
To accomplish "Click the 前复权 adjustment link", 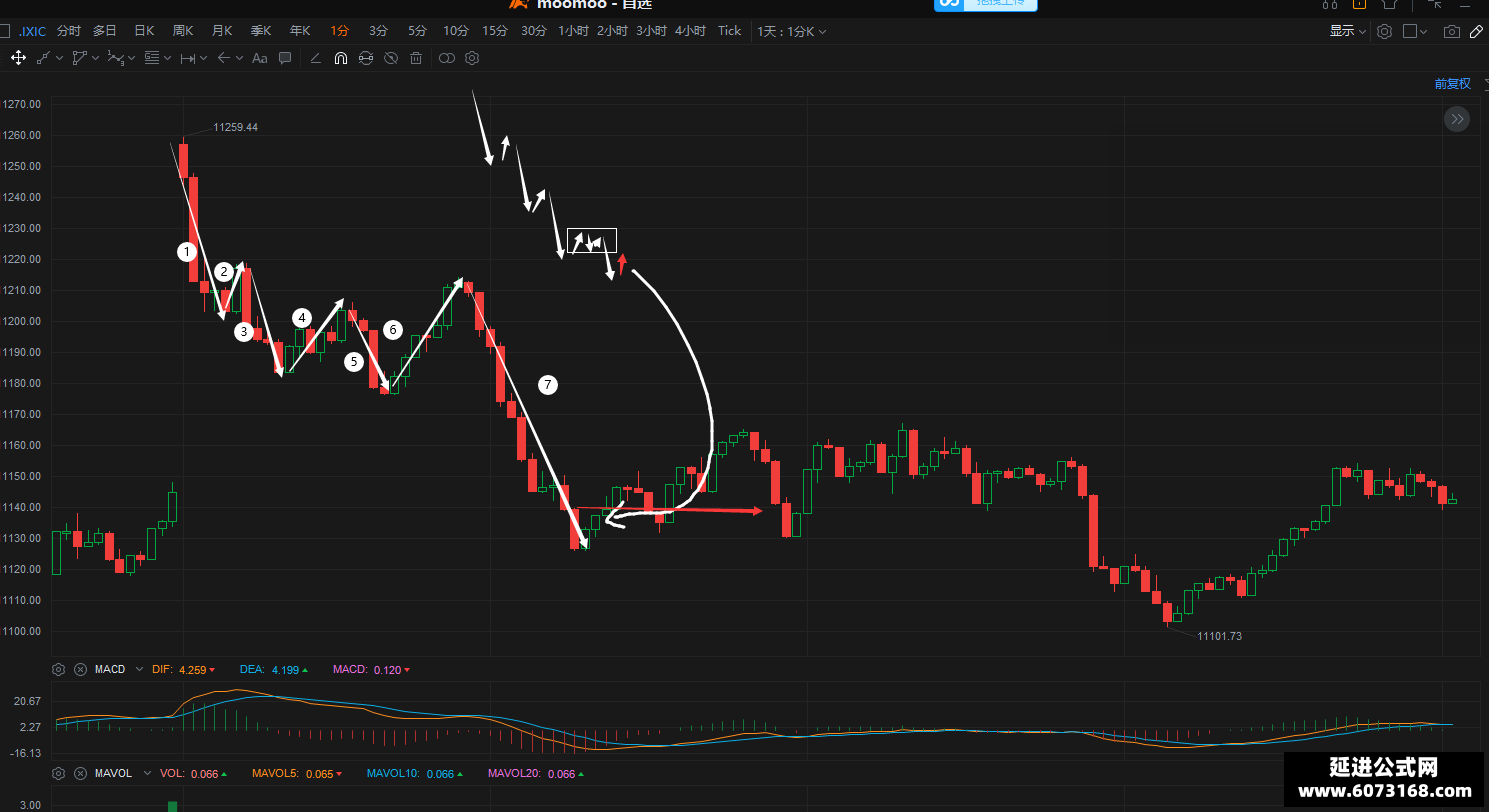I will (1452, 84).
